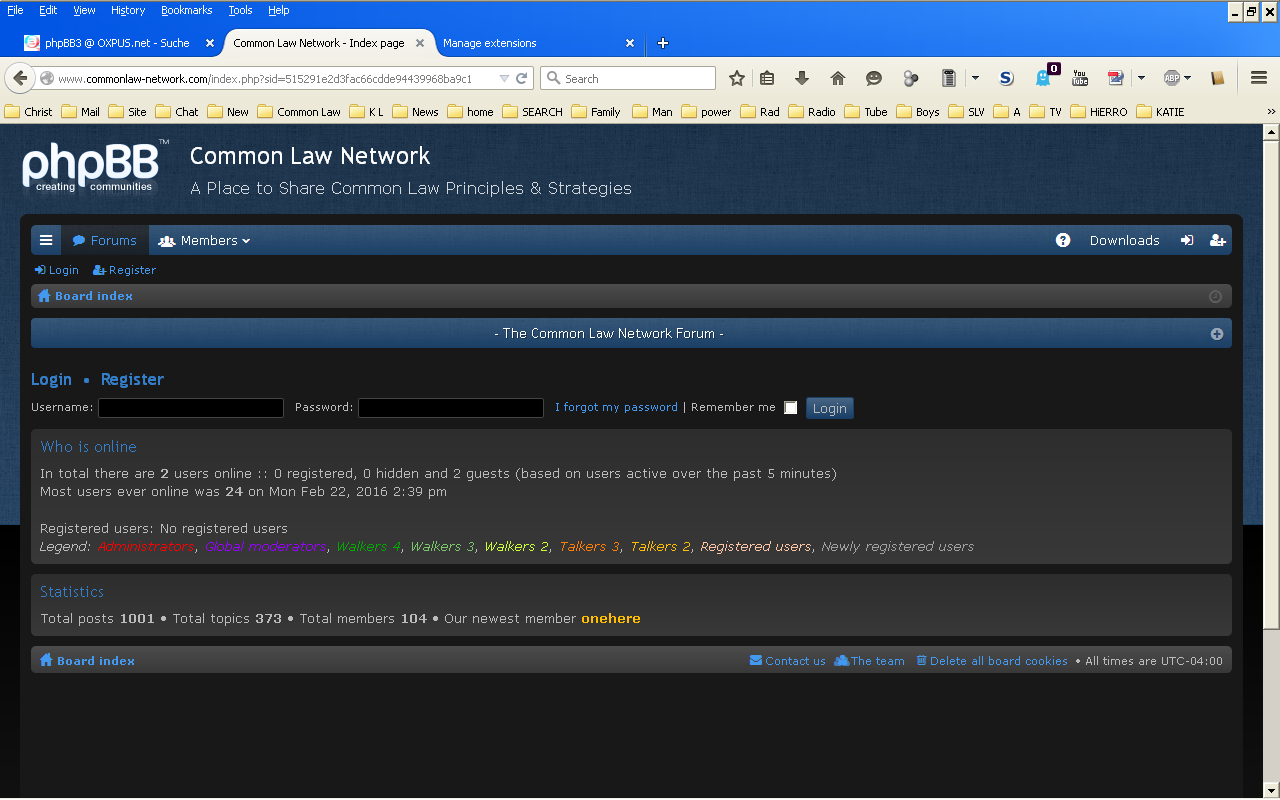
Task: Click the clock toggle in Board index bar
Action: 1216,297
